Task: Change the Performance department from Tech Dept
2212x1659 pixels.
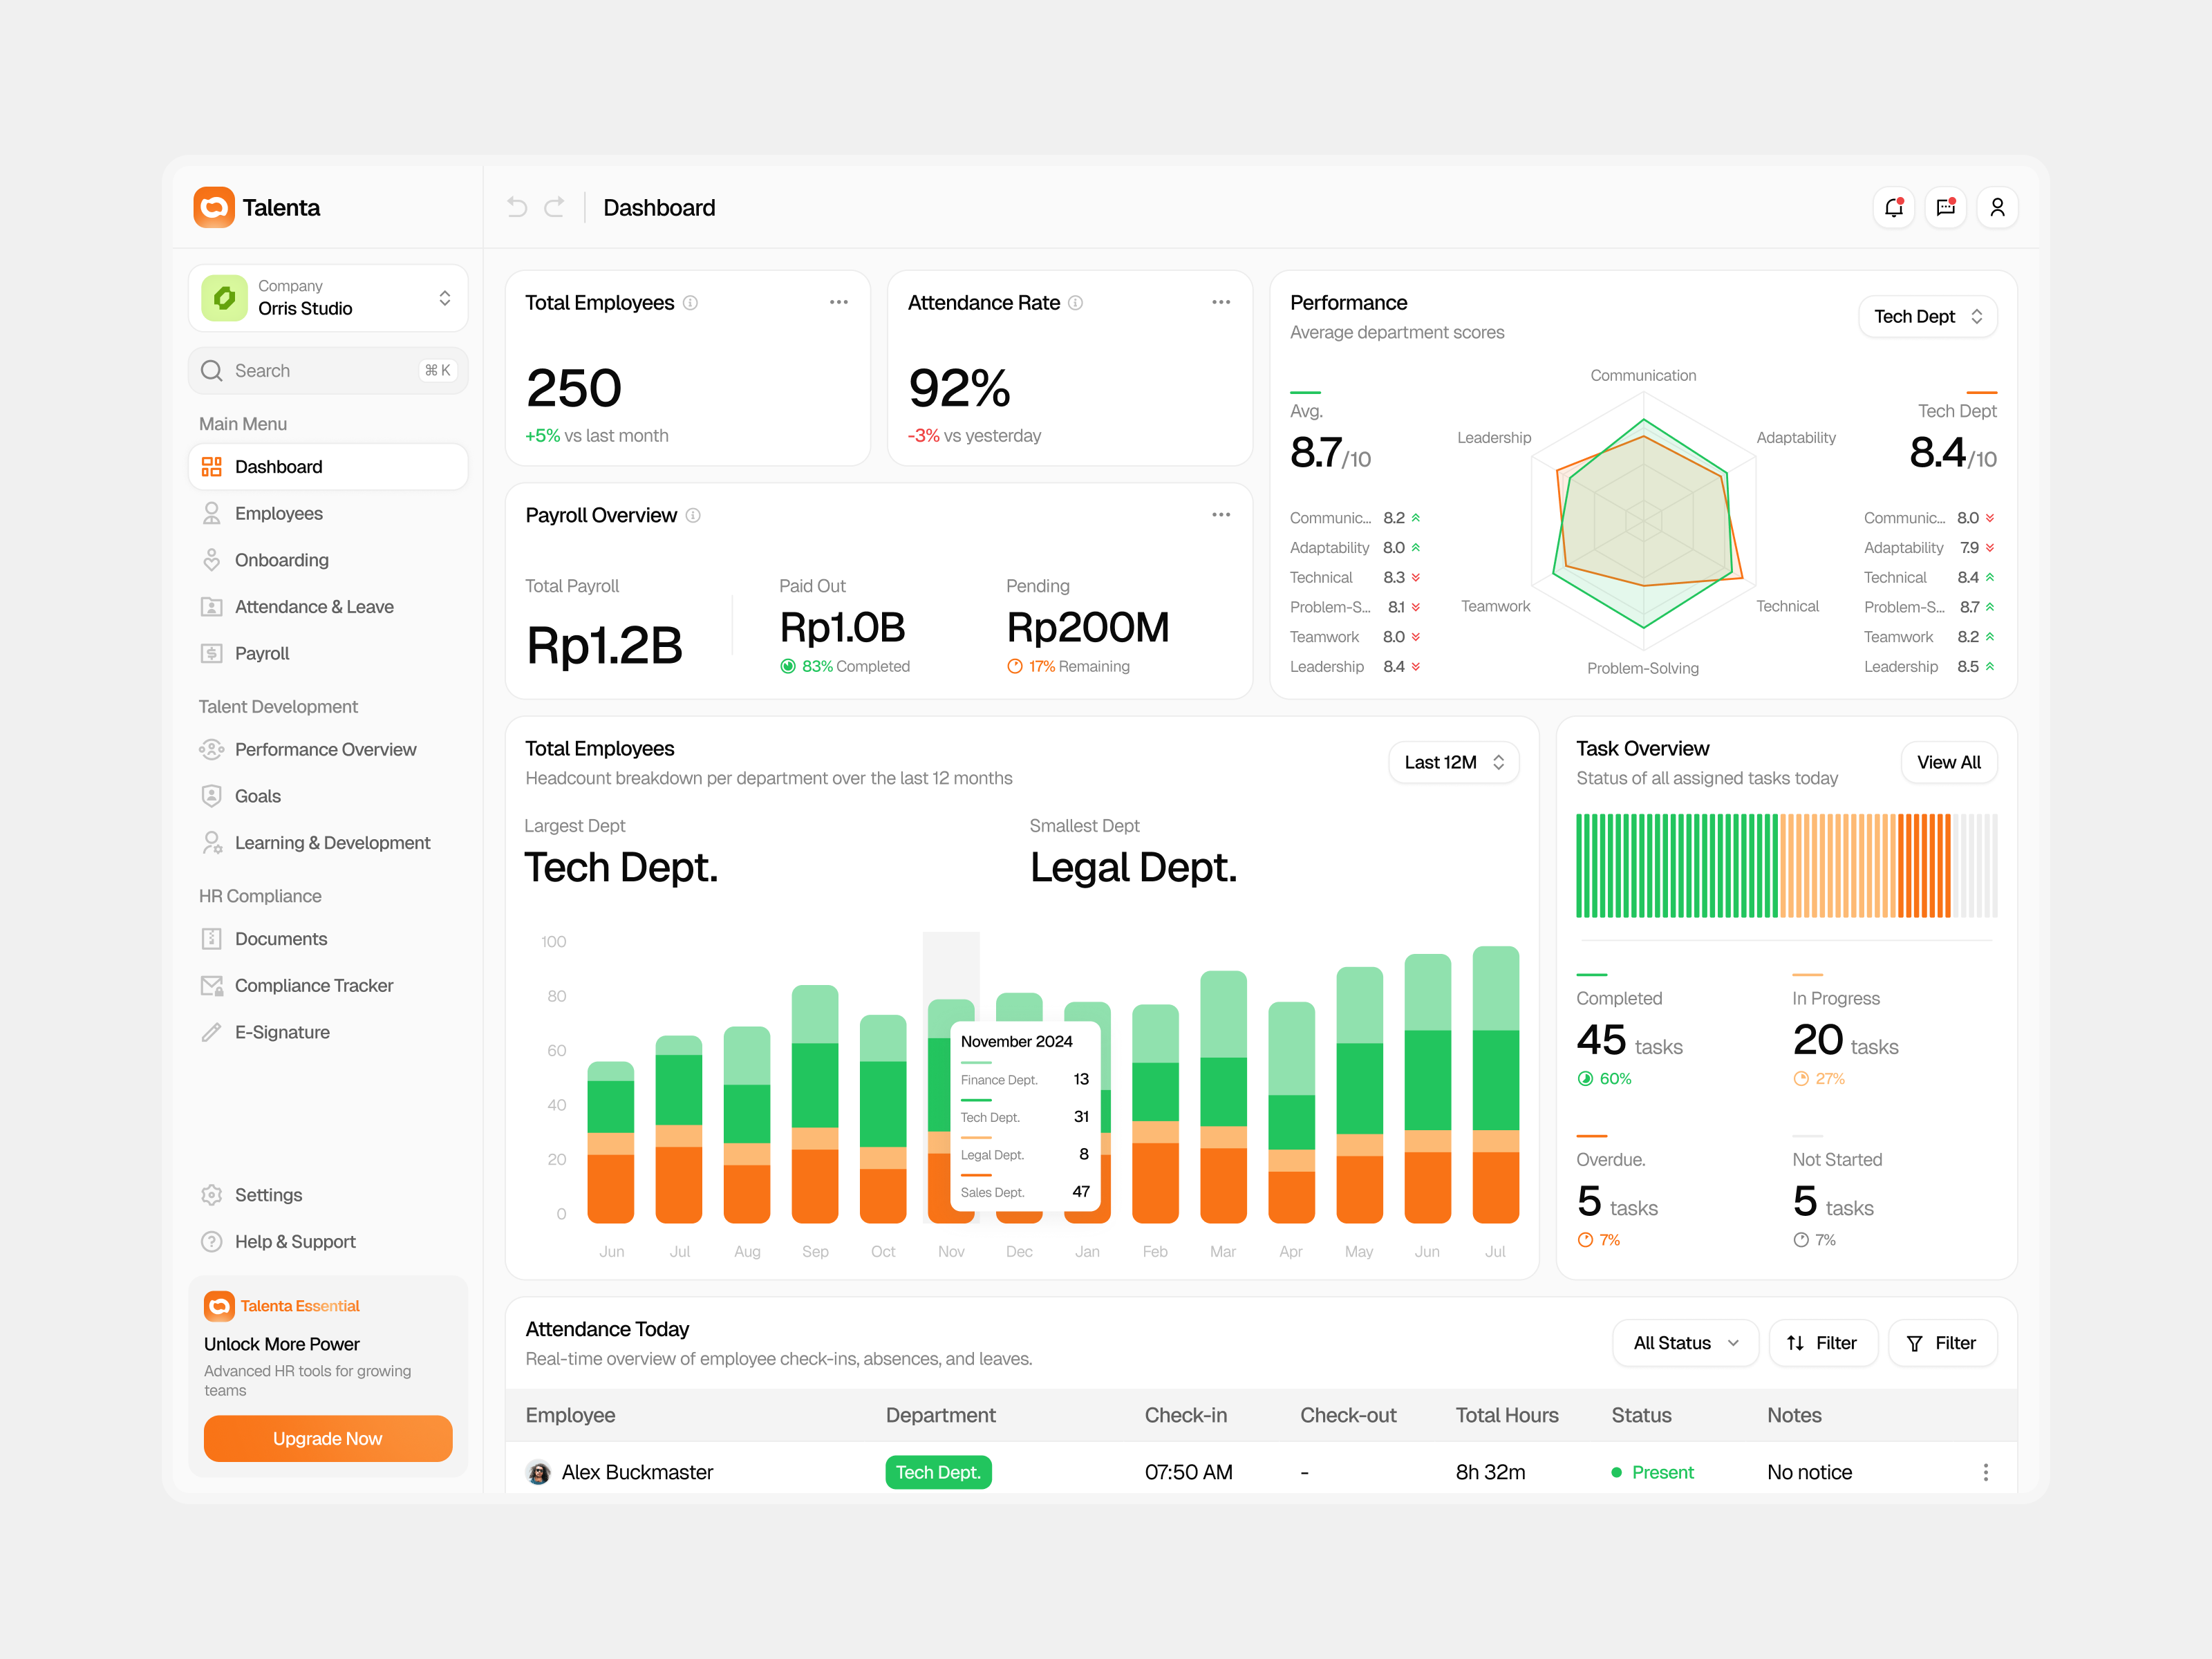Action: point(1927,316)
